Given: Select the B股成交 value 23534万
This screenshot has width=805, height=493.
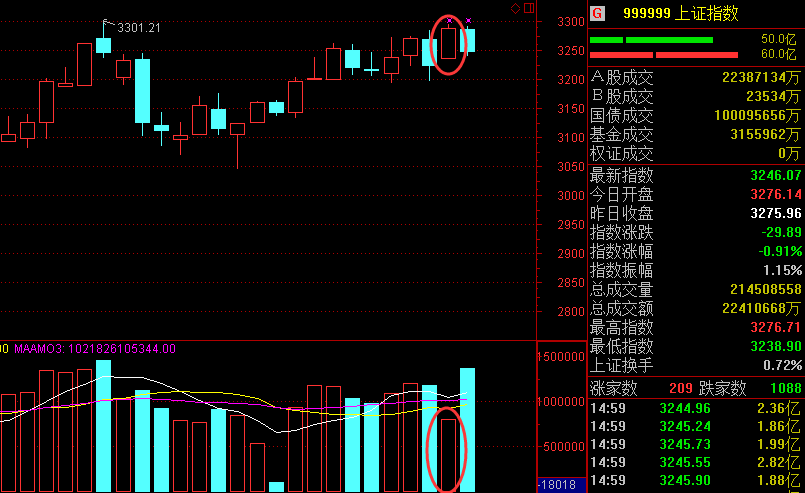Looking at the screenshot, I should pyautogui.click(x=773, y=97).
